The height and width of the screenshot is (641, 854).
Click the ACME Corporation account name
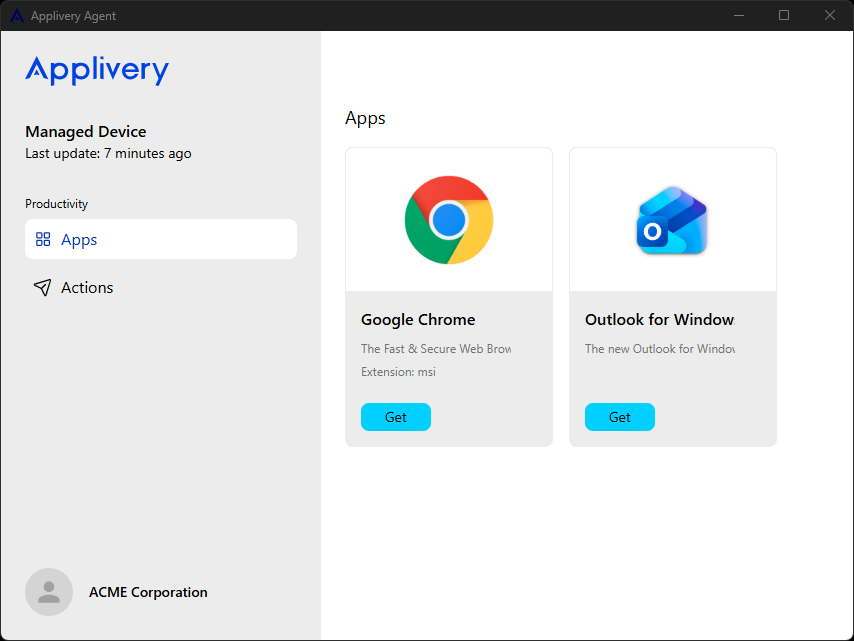(x=147, y=592)
